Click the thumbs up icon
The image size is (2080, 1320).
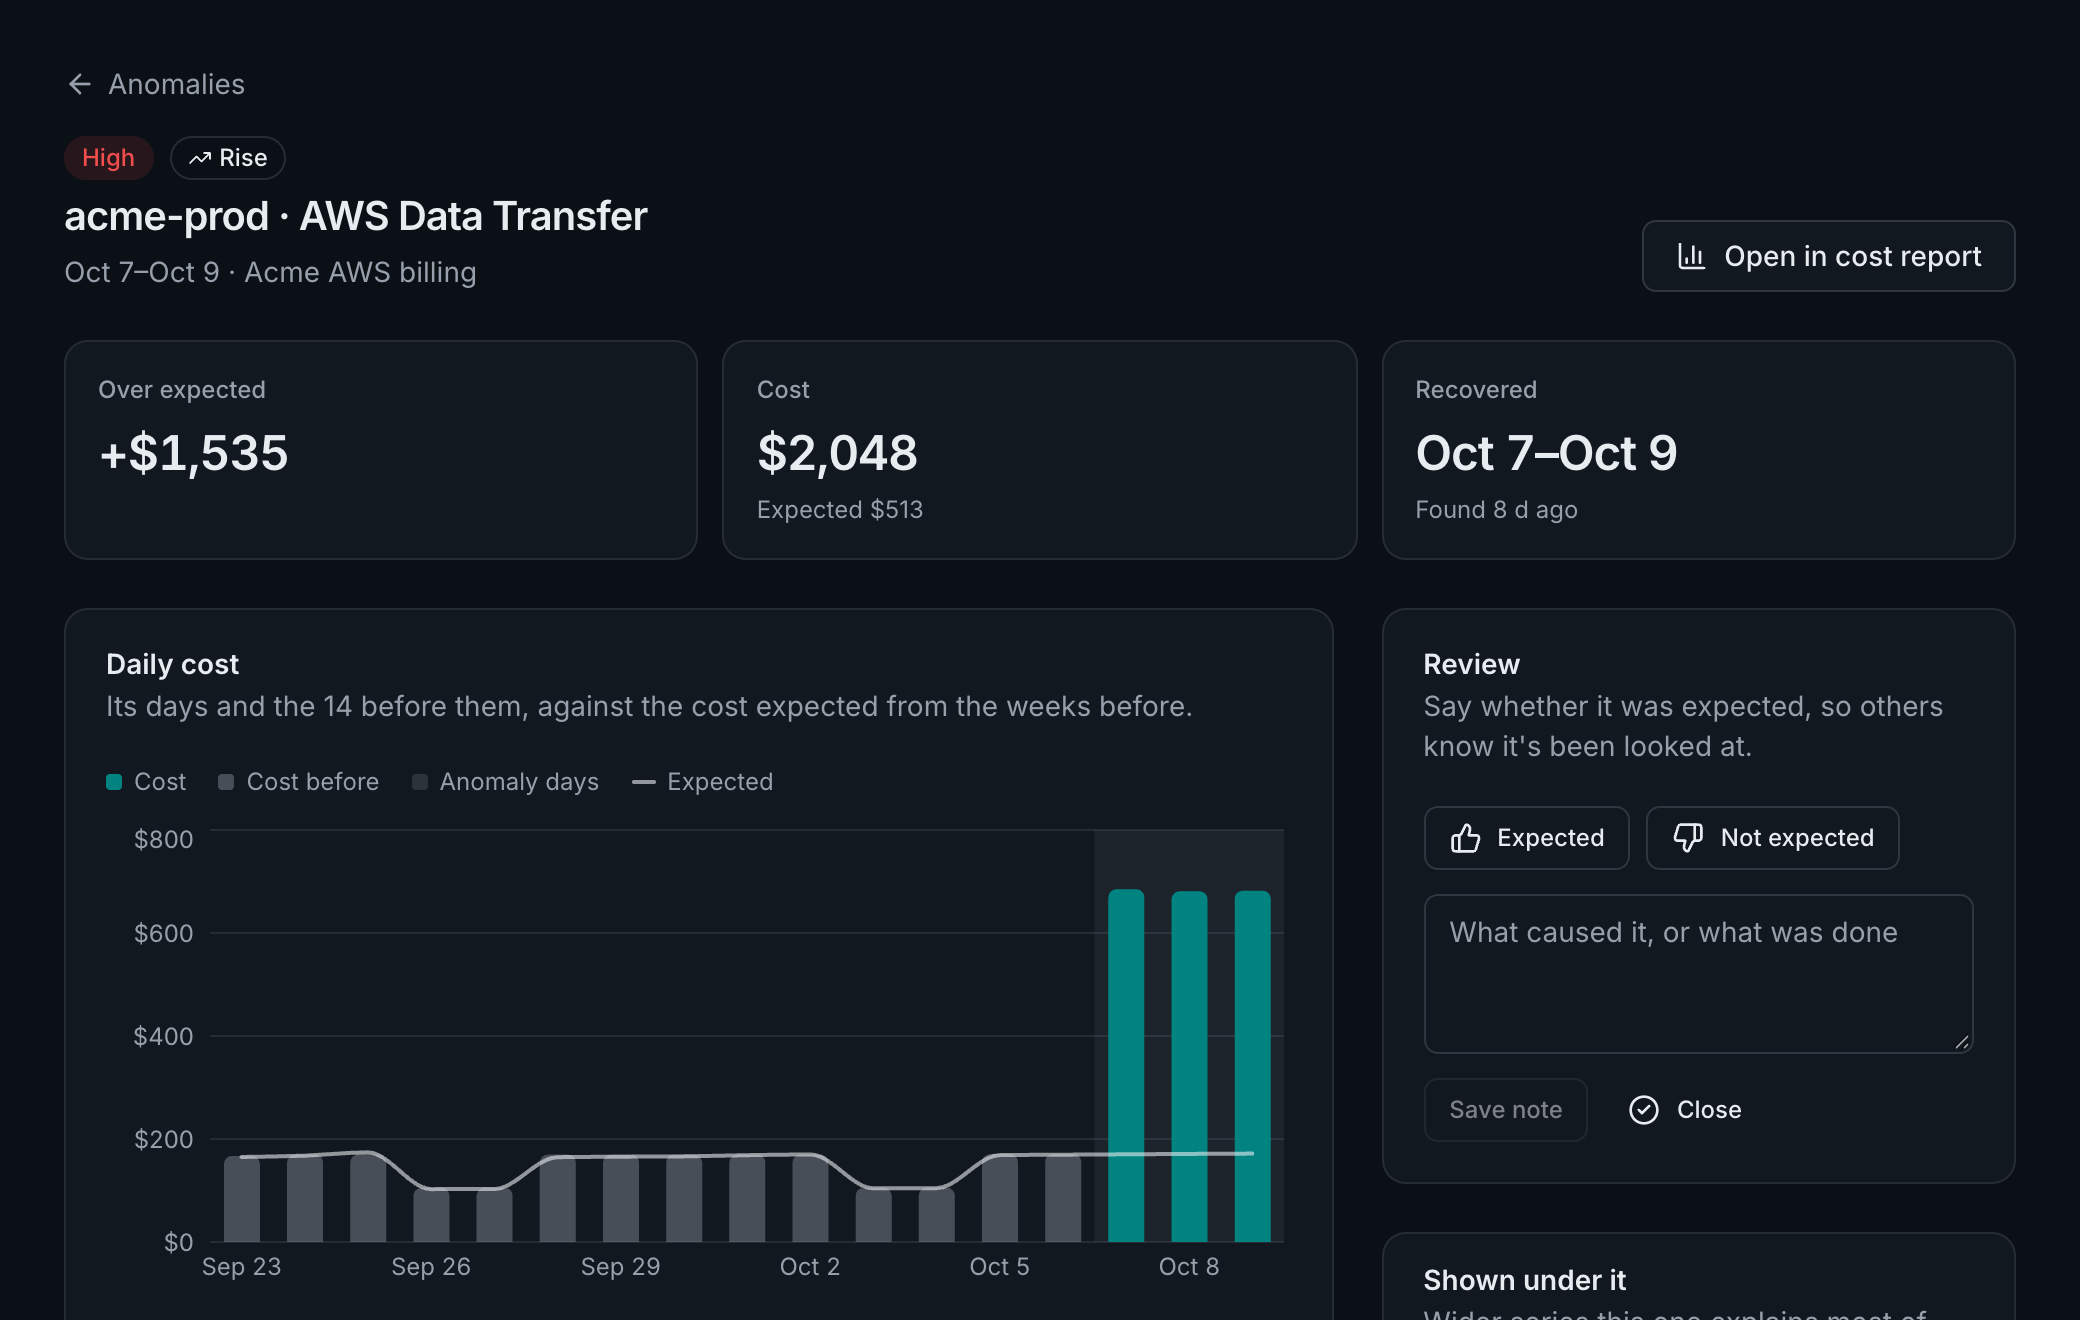(x=1465, y=838)
